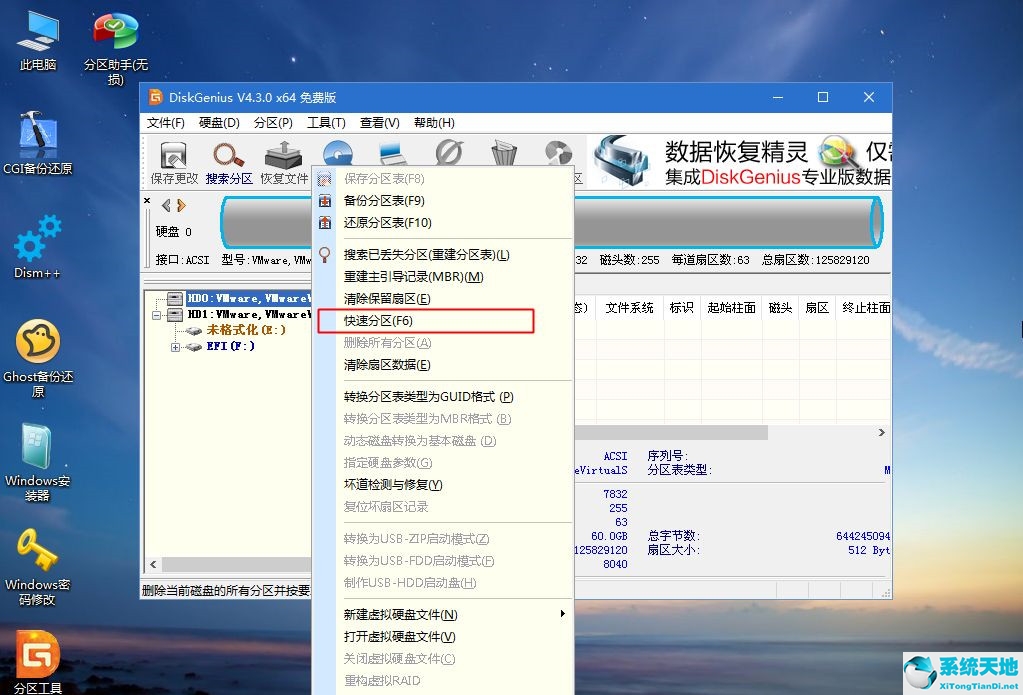Click the 搜索分区 (Search Partition) toolbar icon
Screen dimensions: 1023x695
(x=228, y=160)
